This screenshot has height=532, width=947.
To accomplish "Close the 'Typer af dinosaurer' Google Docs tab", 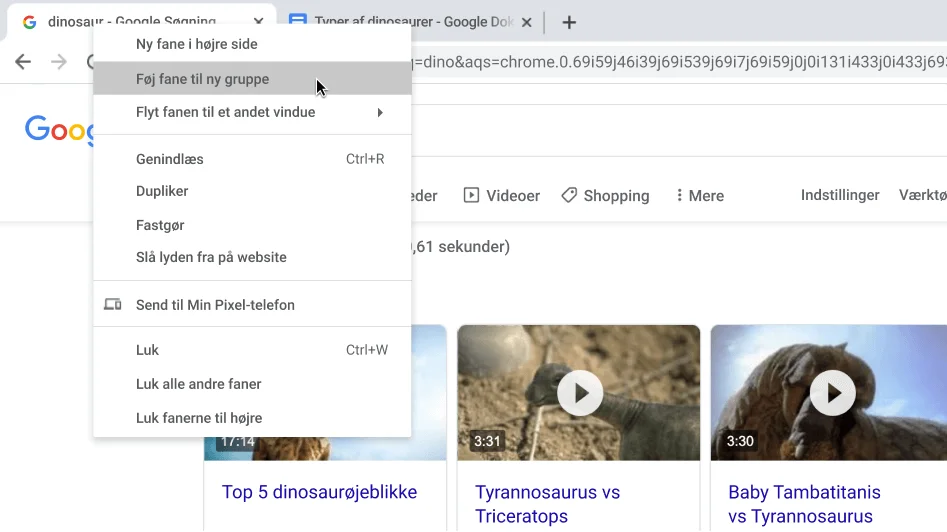I will 527,22.
